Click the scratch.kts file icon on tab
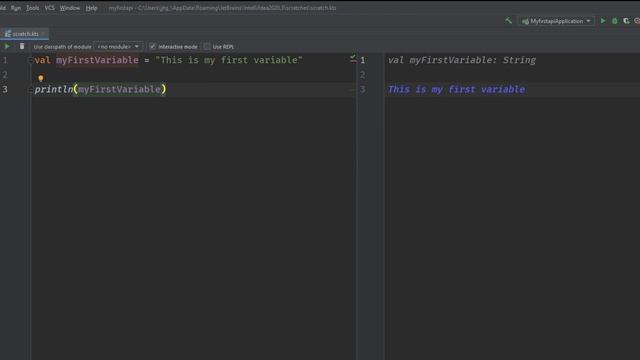 pos(8,34)
